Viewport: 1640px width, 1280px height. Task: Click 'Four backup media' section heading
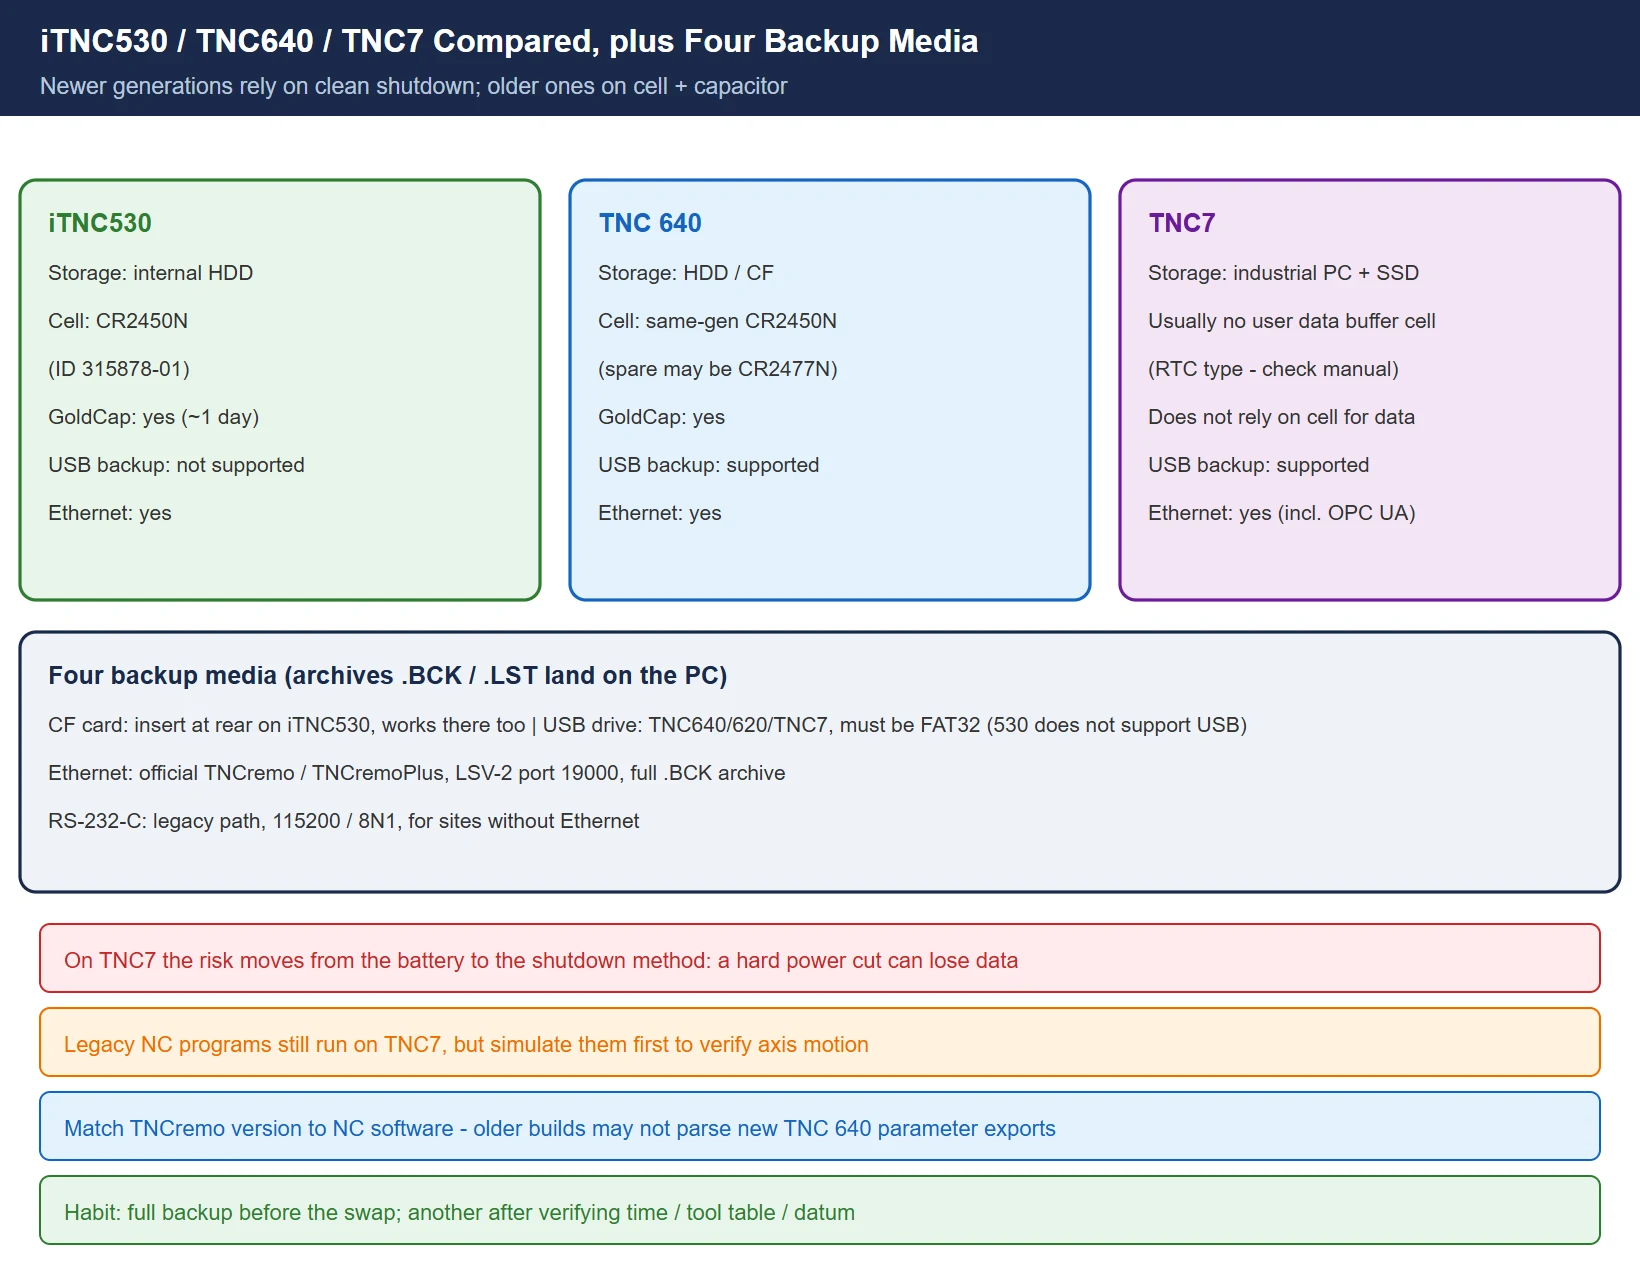tap(388, 675)
